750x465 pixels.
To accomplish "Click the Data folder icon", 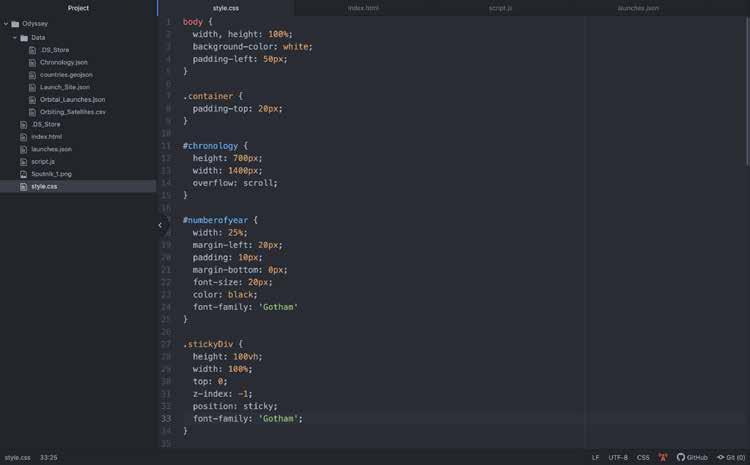I will click(24, 38).
